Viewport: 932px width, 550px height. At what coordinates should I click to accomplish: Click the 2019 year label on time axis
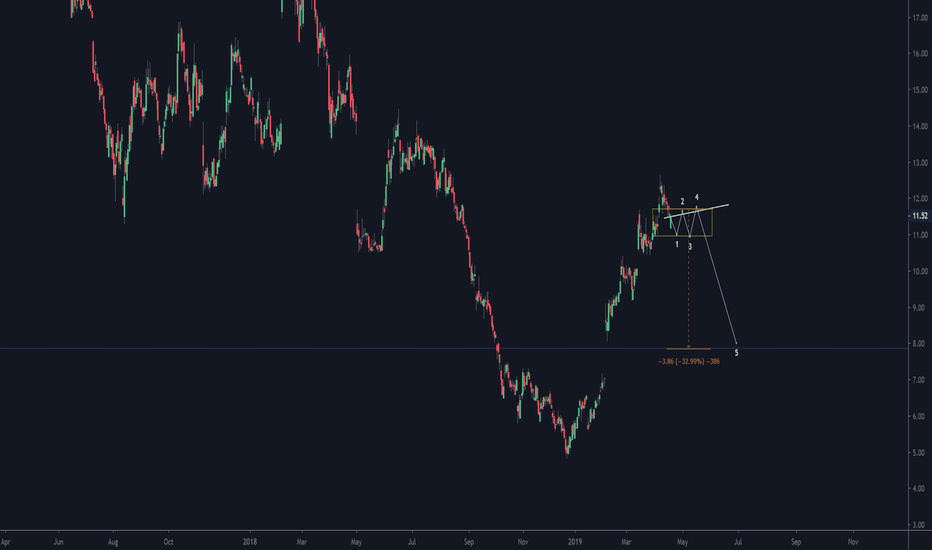click(x=575, y=542)
